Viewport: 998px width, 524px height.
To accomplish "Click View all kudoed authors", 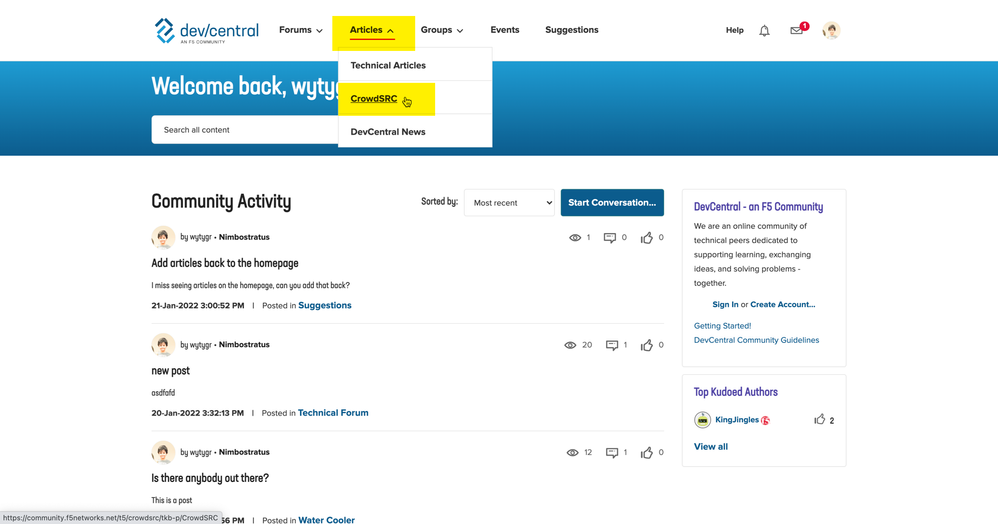I will [710, 446].
